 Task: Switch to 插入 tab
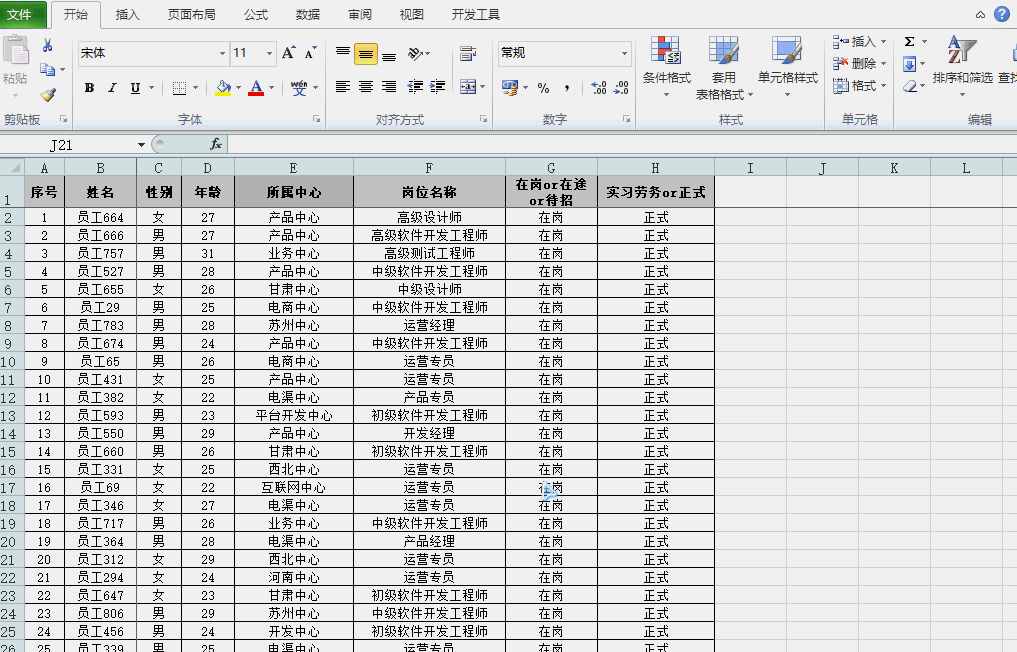coord(127,14)
